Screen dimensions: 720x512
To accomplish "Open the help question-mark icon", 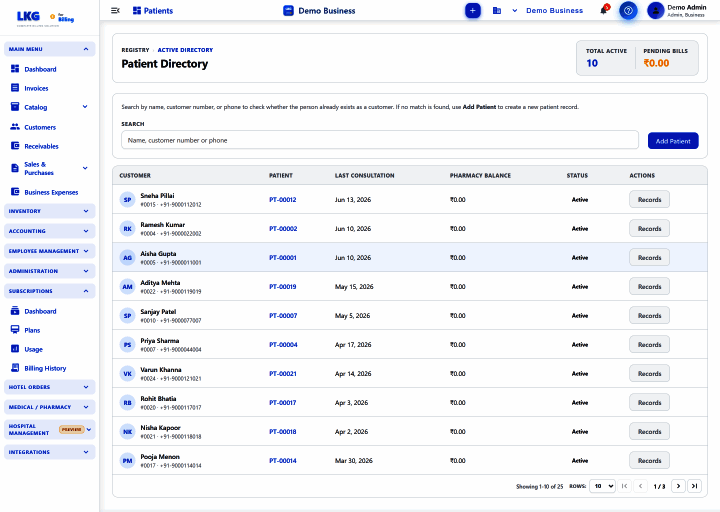I will point(628,11).
